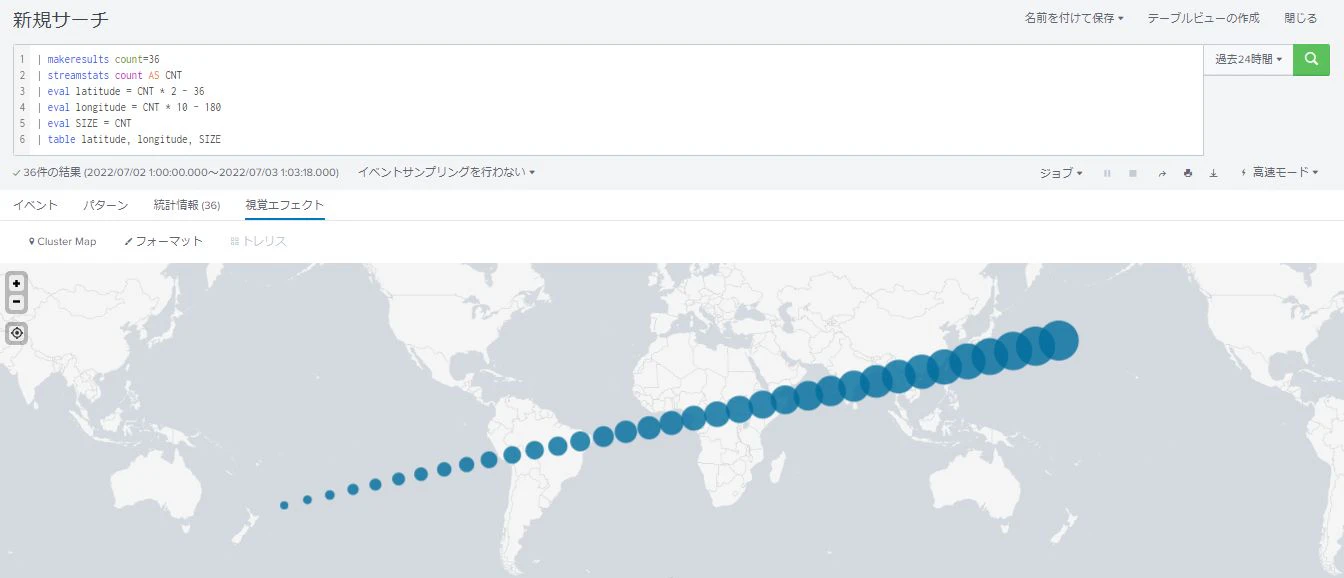Run search with green magnifier button
The width and height of the screenshot is (1344, 578).
pos(1311,60)
